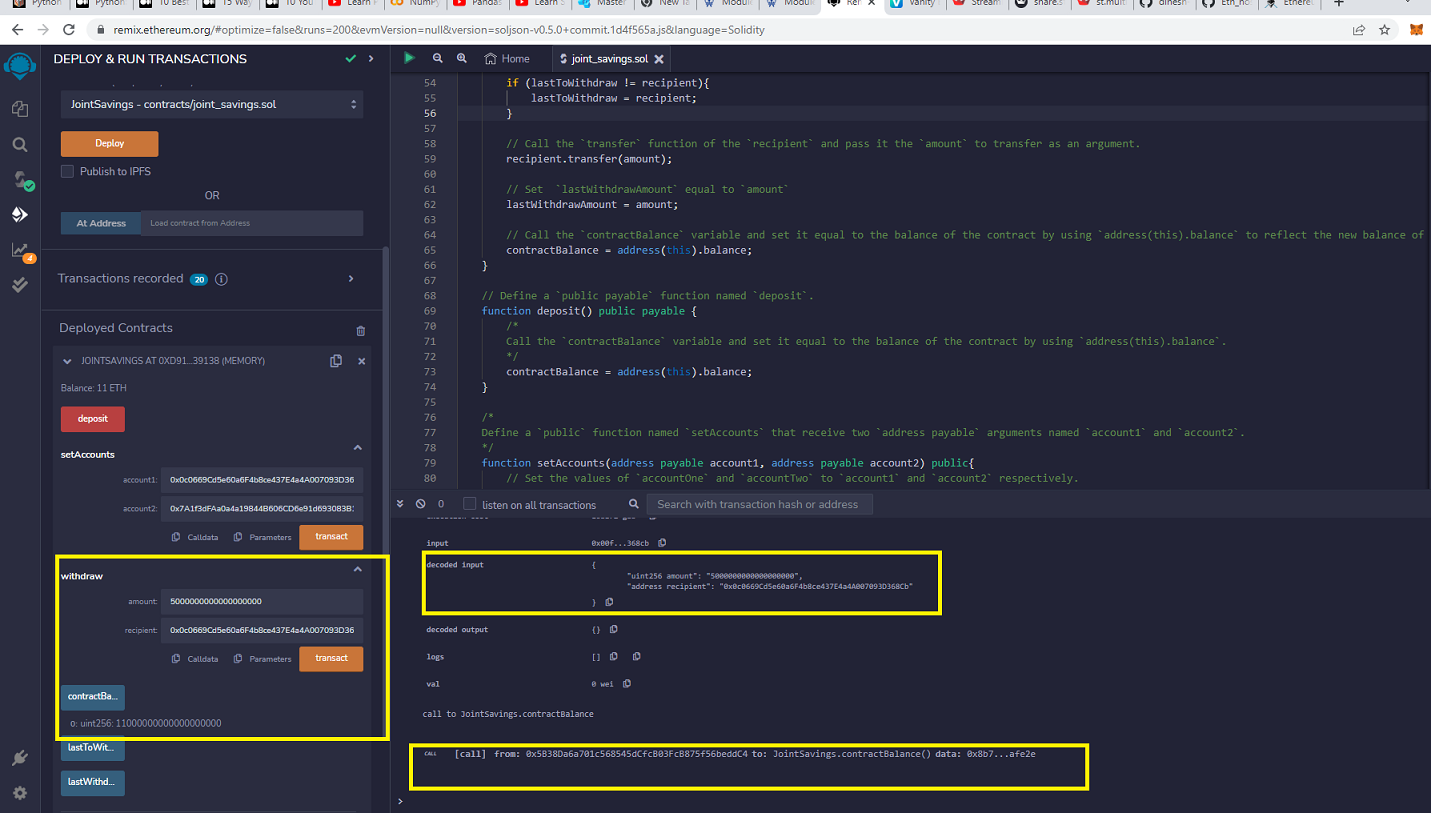This screenshot has height=813, width=1431.
Task: Collapse the withdraw function panel
Action: click(x=357, y=569)
